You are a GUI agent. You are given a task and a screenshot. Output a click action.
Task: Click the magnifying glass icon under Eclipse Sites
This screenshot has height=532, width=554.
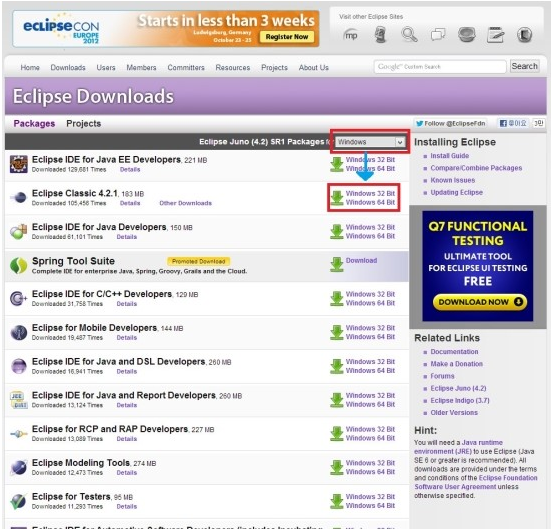pyautogui.click(x=409, y=35)
